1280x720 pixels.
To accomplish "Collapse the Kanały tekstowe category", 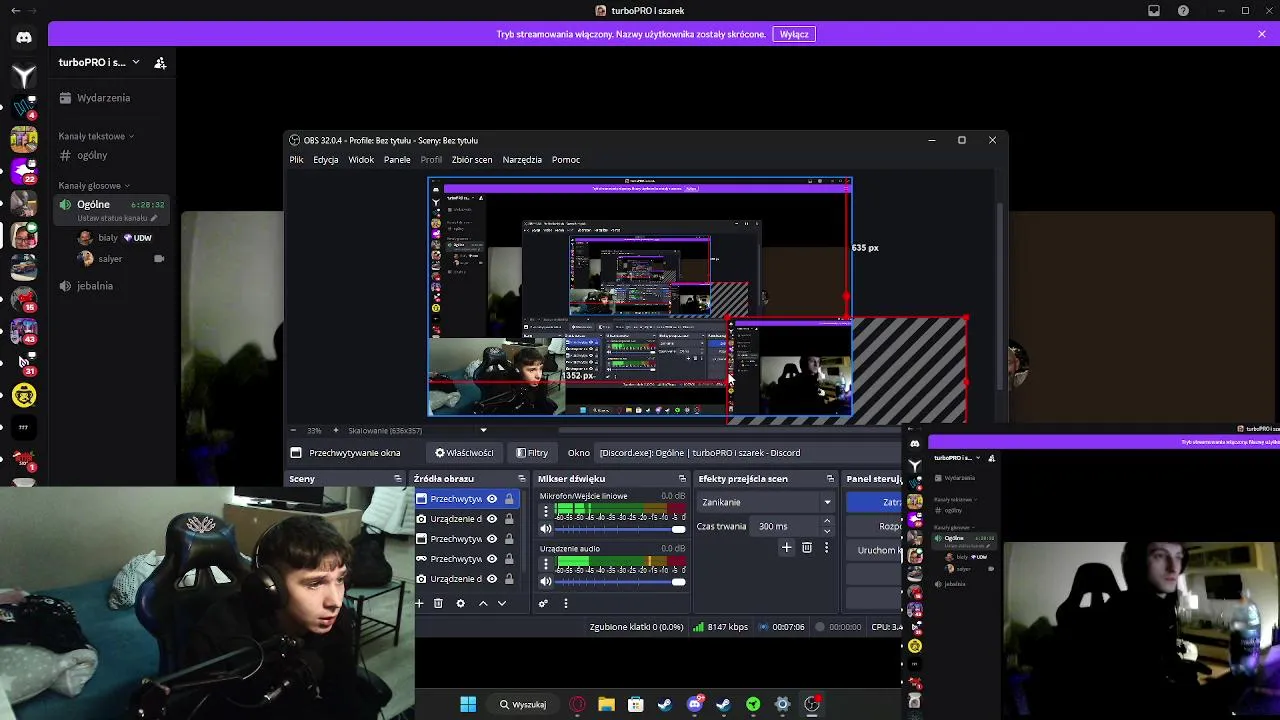I will coord(96,136).
